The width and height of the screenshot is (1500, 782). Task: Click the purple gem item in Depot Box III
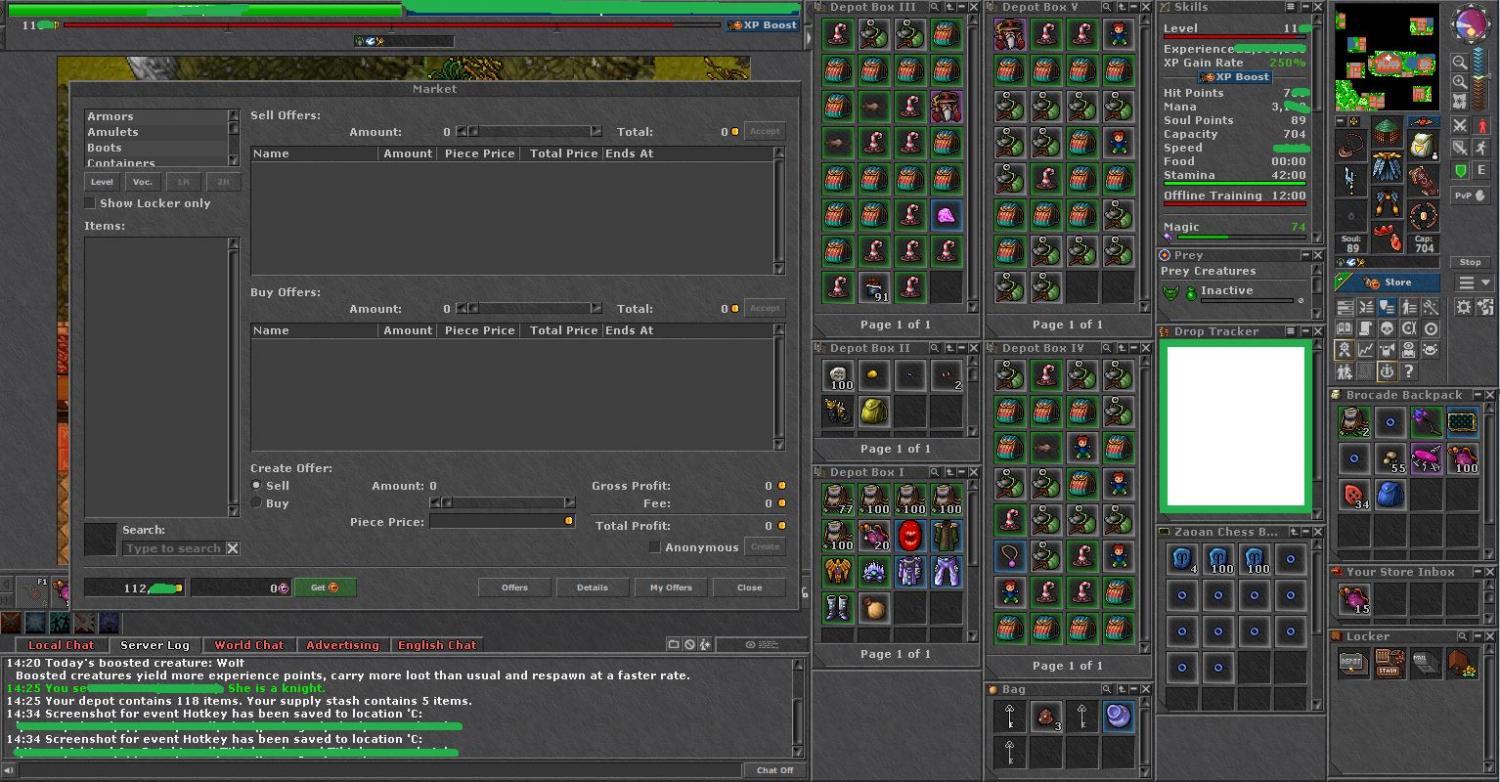click(946, 215)
